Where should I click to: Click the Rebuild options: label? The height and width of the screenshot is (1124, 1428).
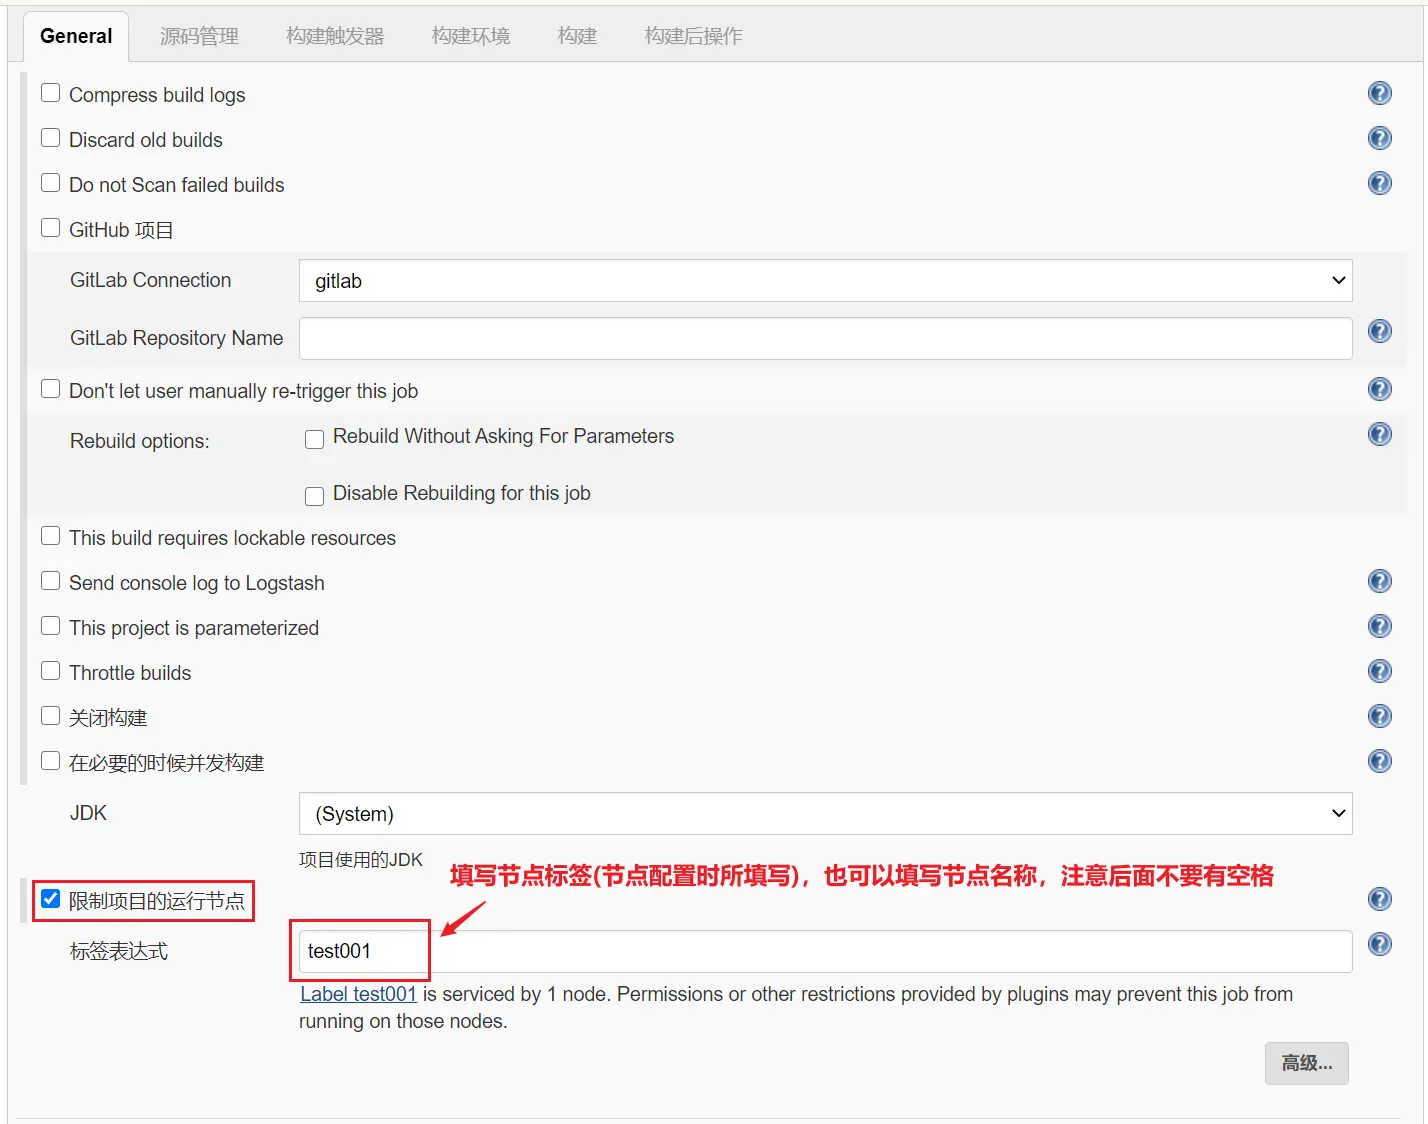pos(140,441)
